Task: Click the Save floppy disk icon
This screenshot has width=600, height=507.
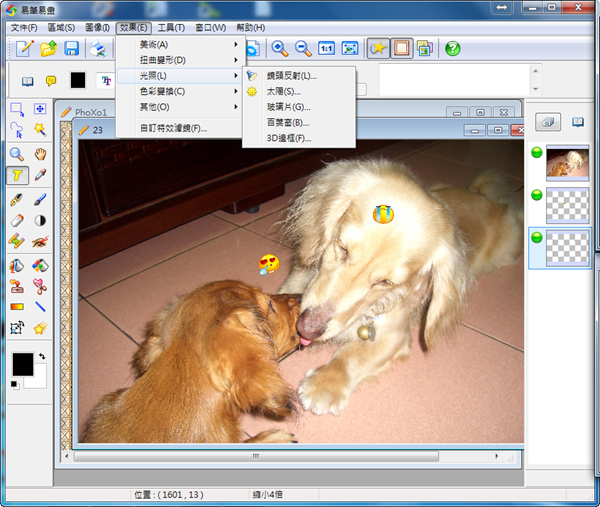Action: pos(72,49)
